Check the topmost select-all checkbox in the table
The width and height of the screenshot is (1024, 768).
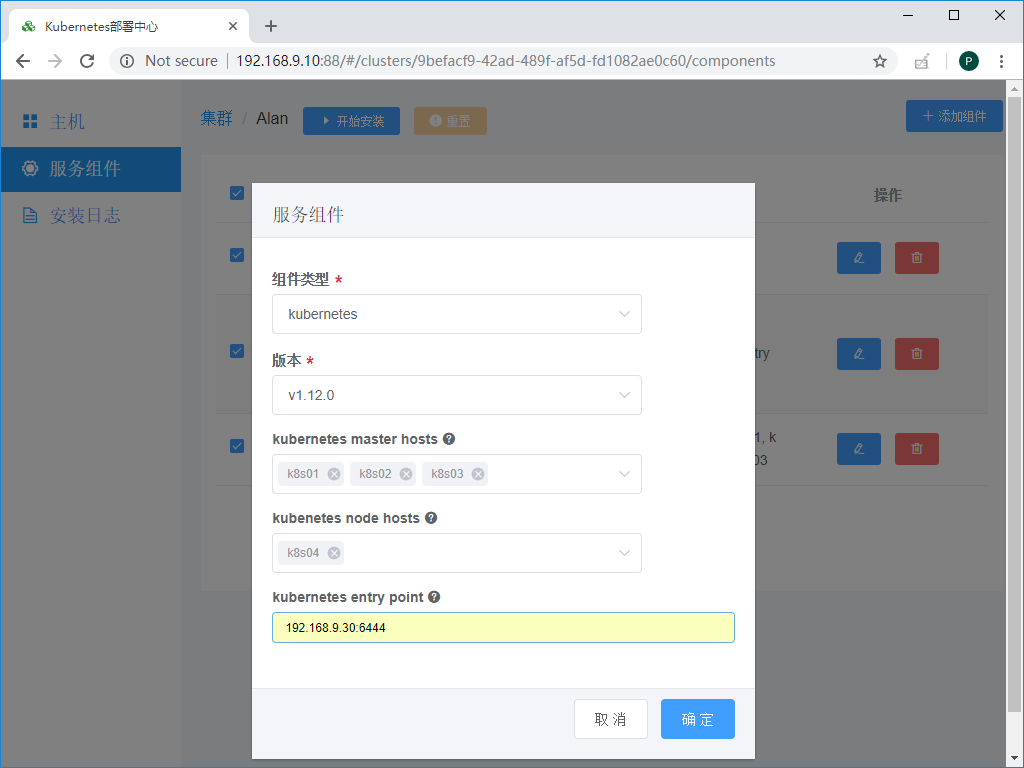[x=237, y=193]
